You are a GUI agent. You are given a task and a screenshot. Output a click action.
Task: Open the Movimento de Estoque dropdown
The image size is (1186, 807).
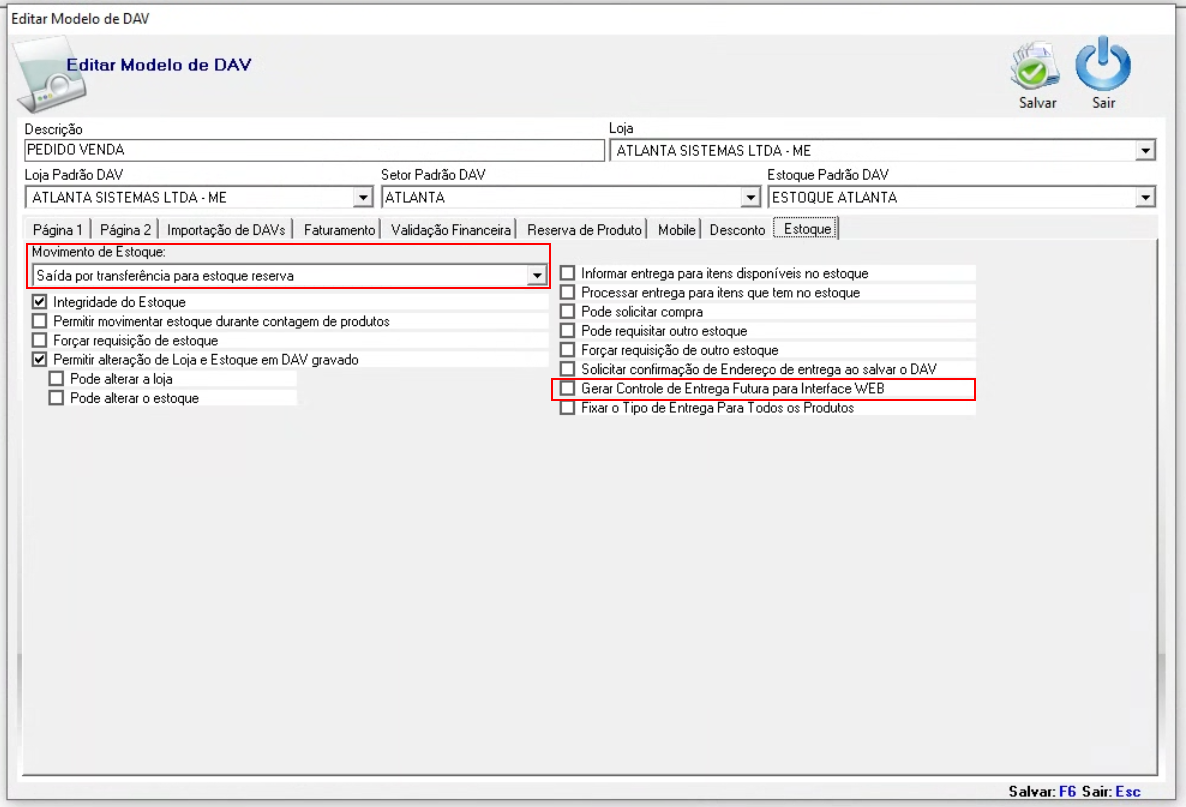click(537, 275)
